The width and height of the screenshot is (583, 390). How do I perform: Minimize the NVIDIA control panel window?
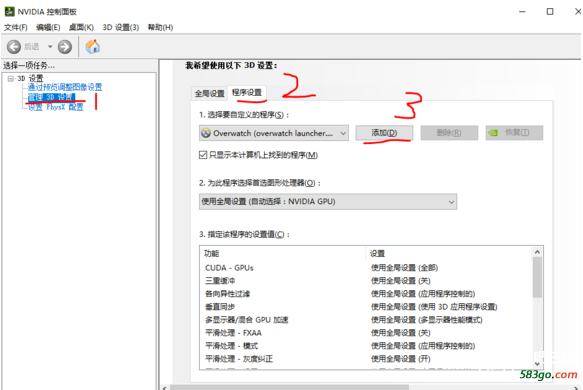tap(522, 12)
